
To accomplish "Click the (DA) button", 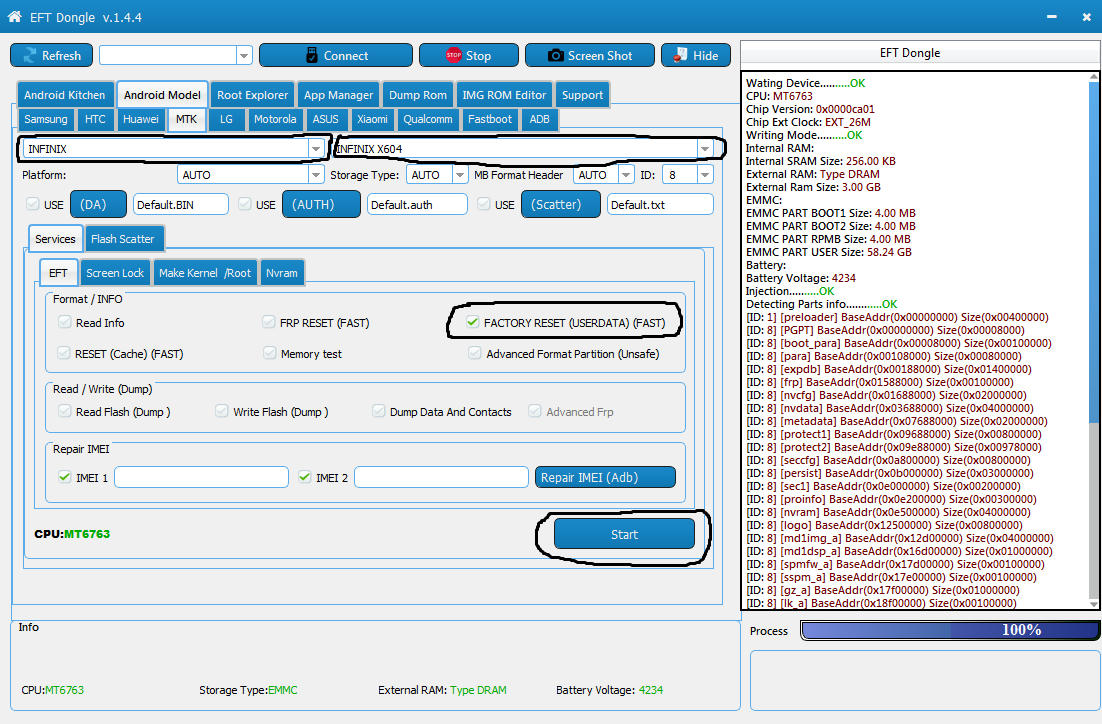I will click(98, 205).
